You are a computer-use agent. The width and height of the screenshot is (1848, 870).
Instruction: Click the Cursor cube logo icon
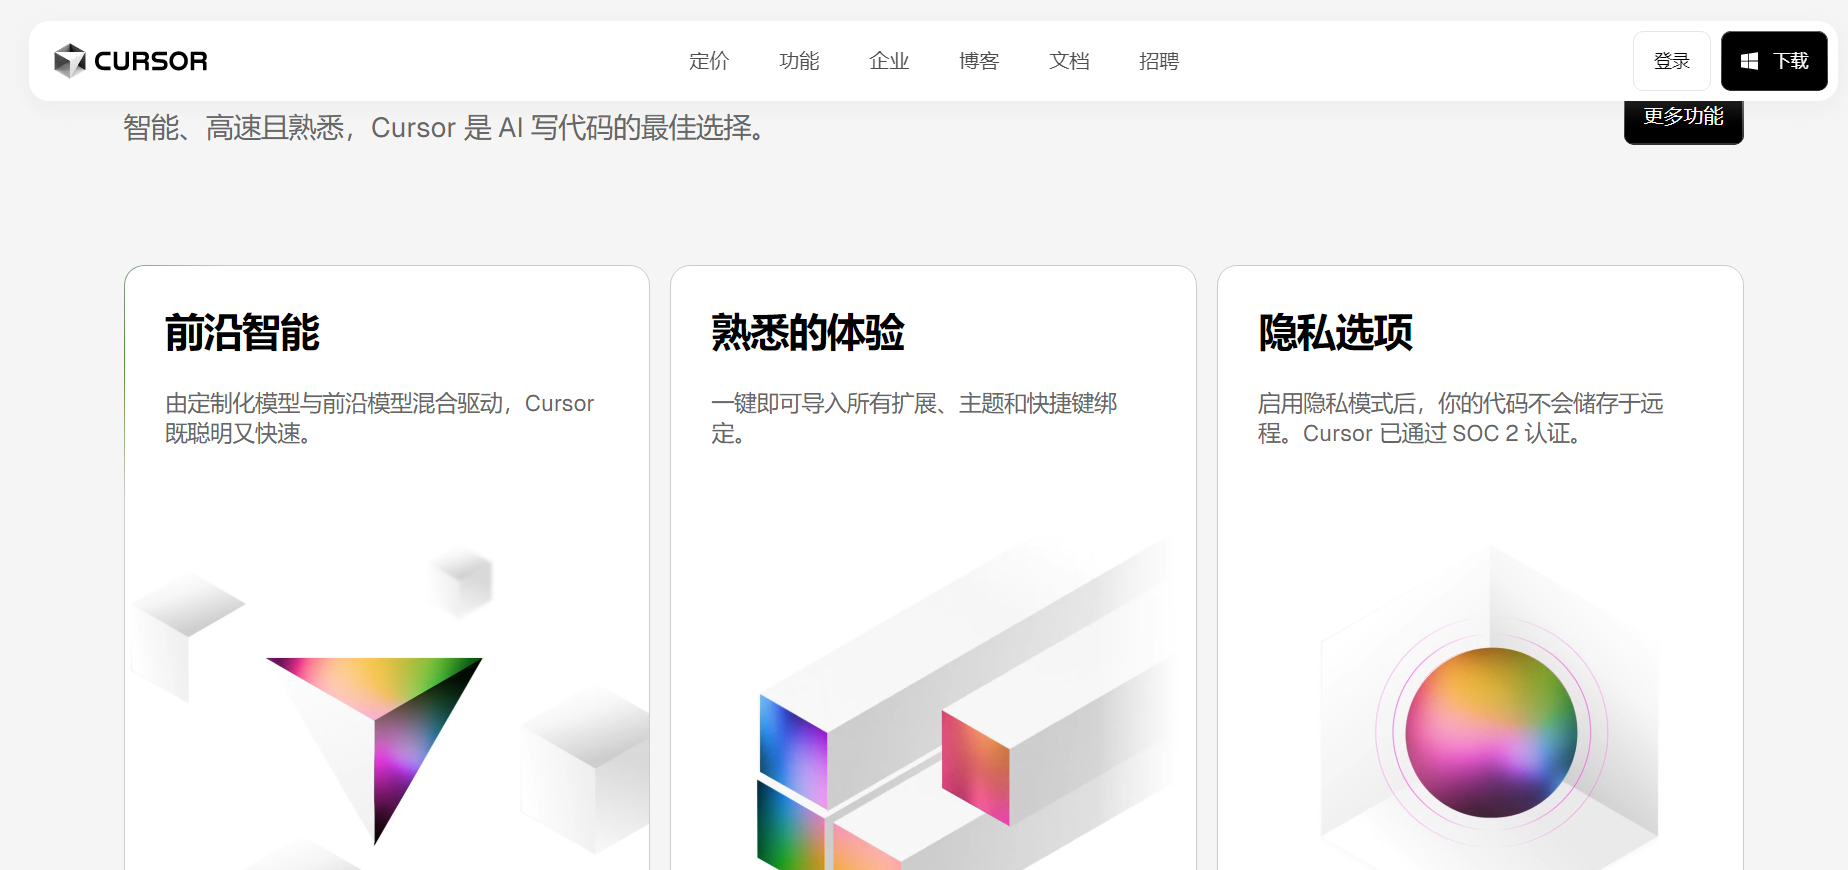tap(70, 61)
